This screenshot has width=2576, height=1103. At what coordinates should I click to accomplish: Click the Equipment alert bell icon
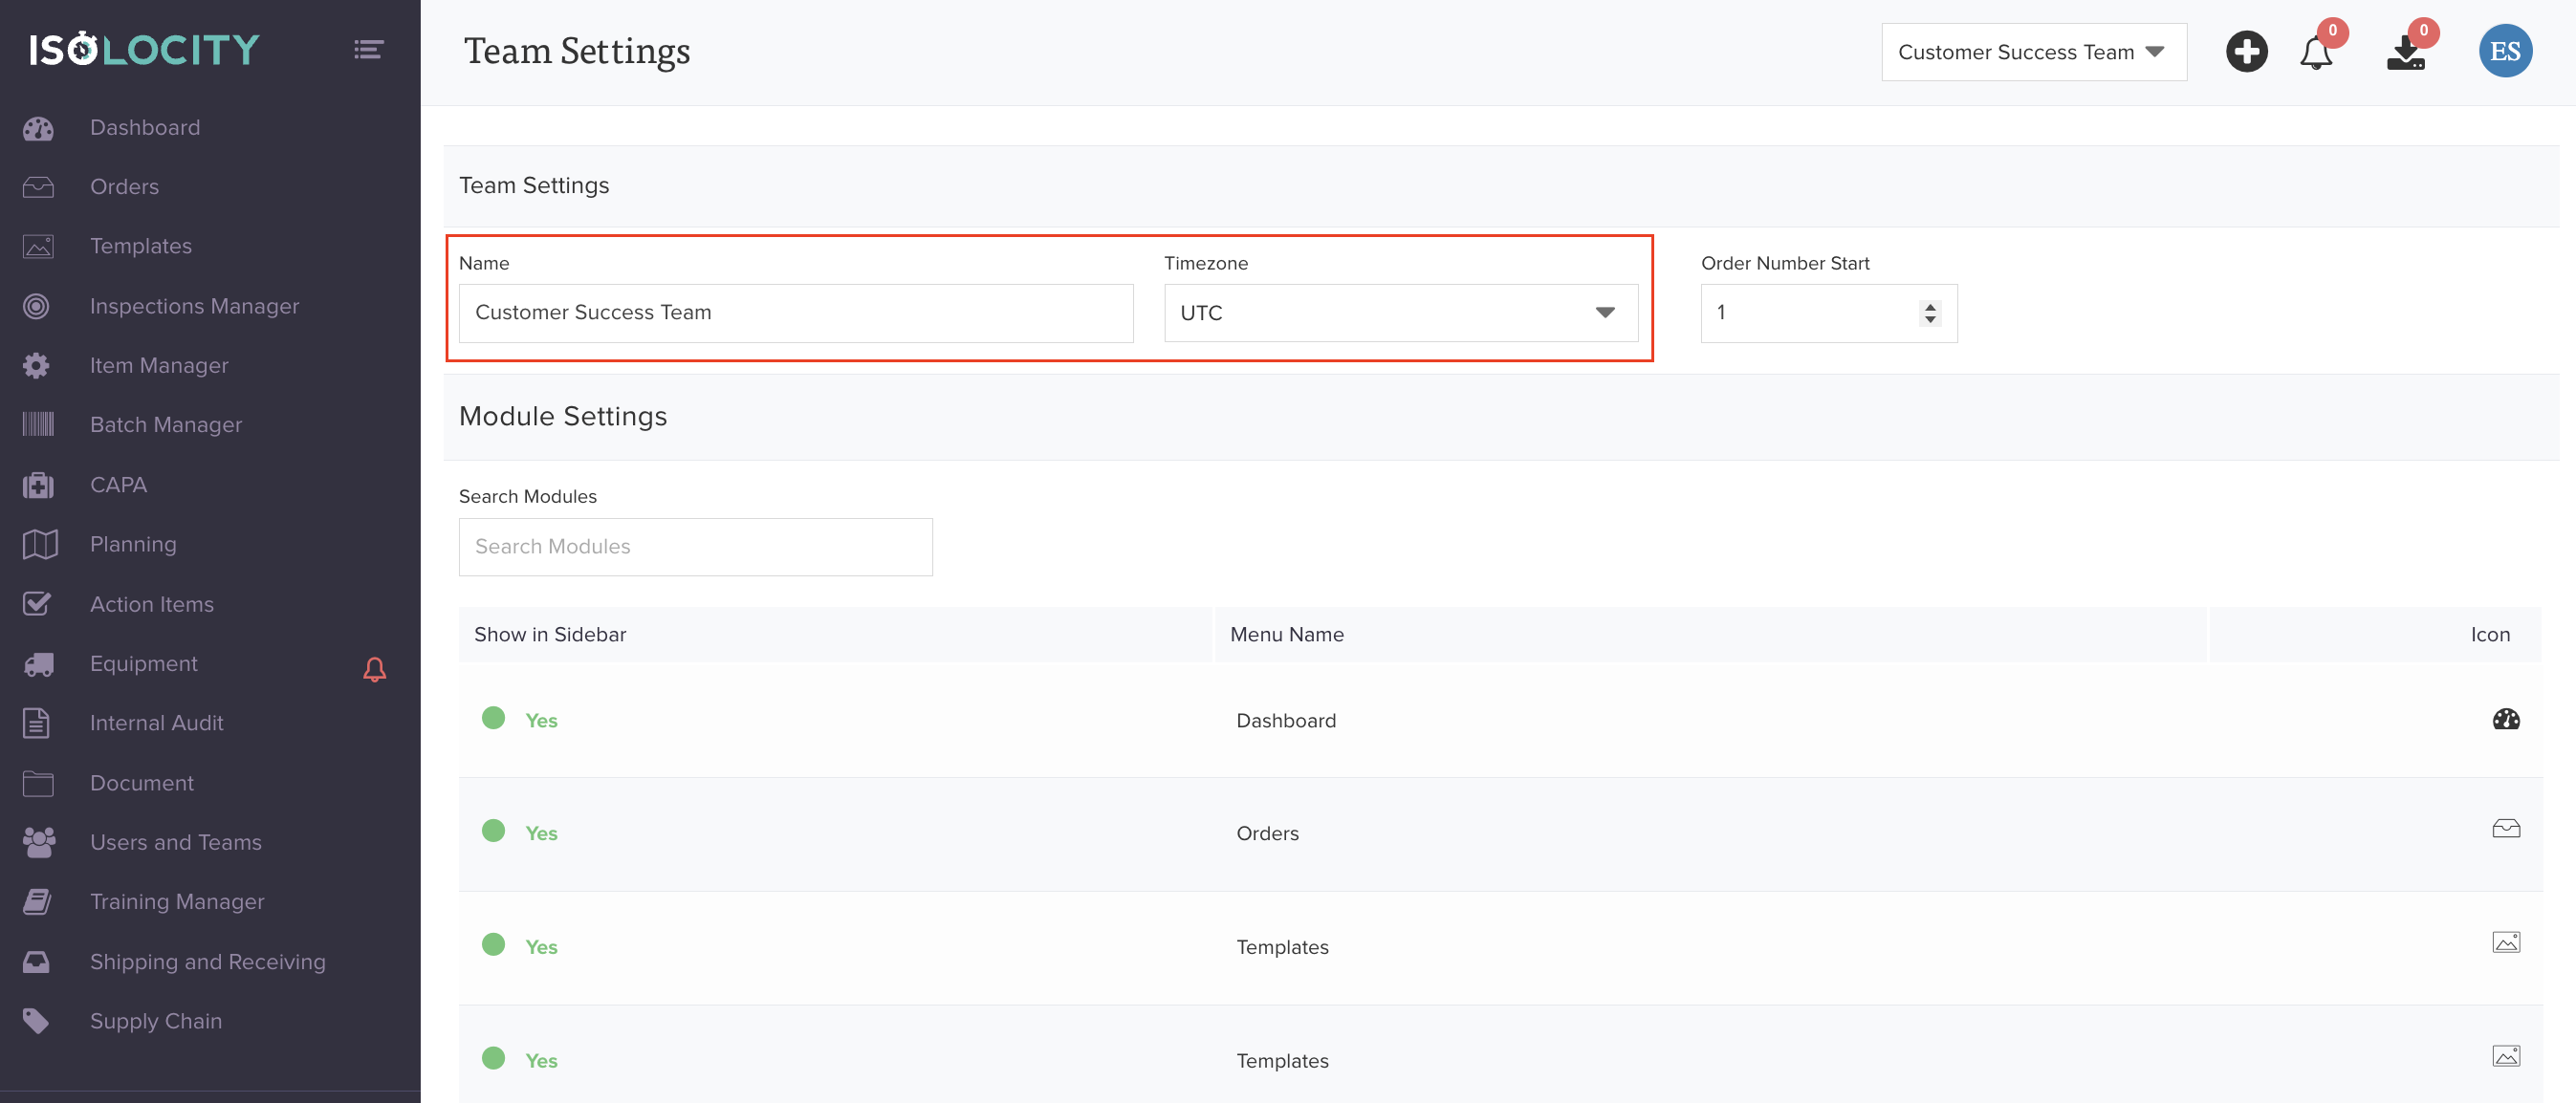click(374, 668)
